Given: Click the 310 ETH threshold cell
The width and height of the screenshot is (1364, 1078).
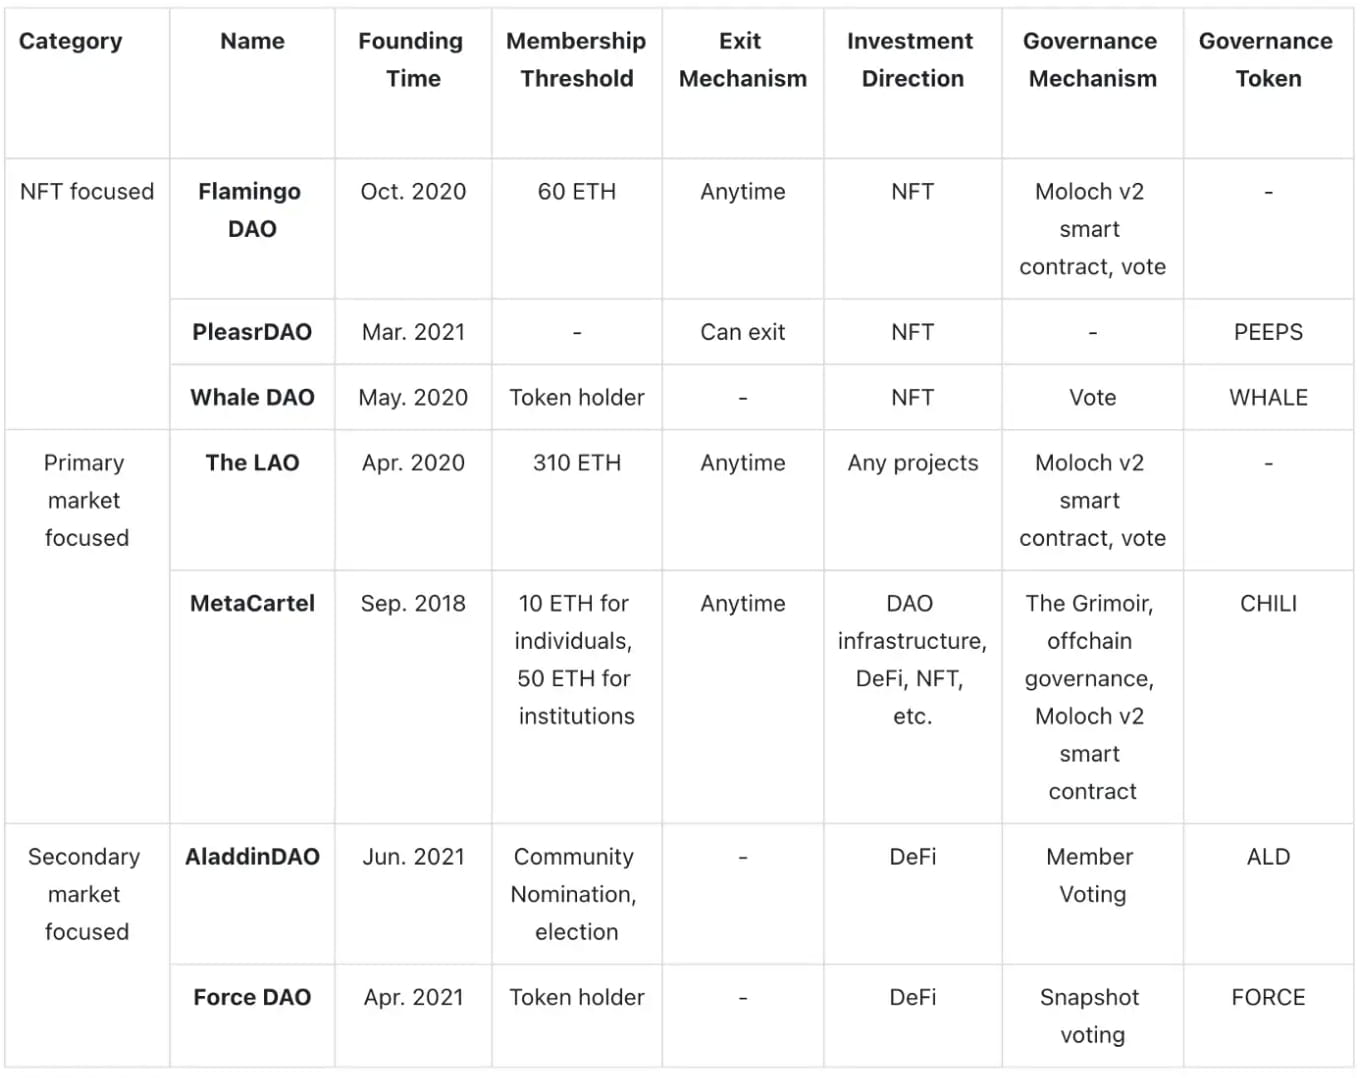Looking at the screenshot, I should click(x=577, y=462).
